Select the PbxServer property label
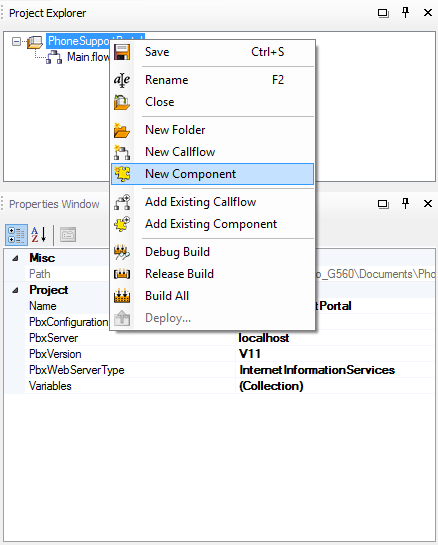 (x=54, y=338)
